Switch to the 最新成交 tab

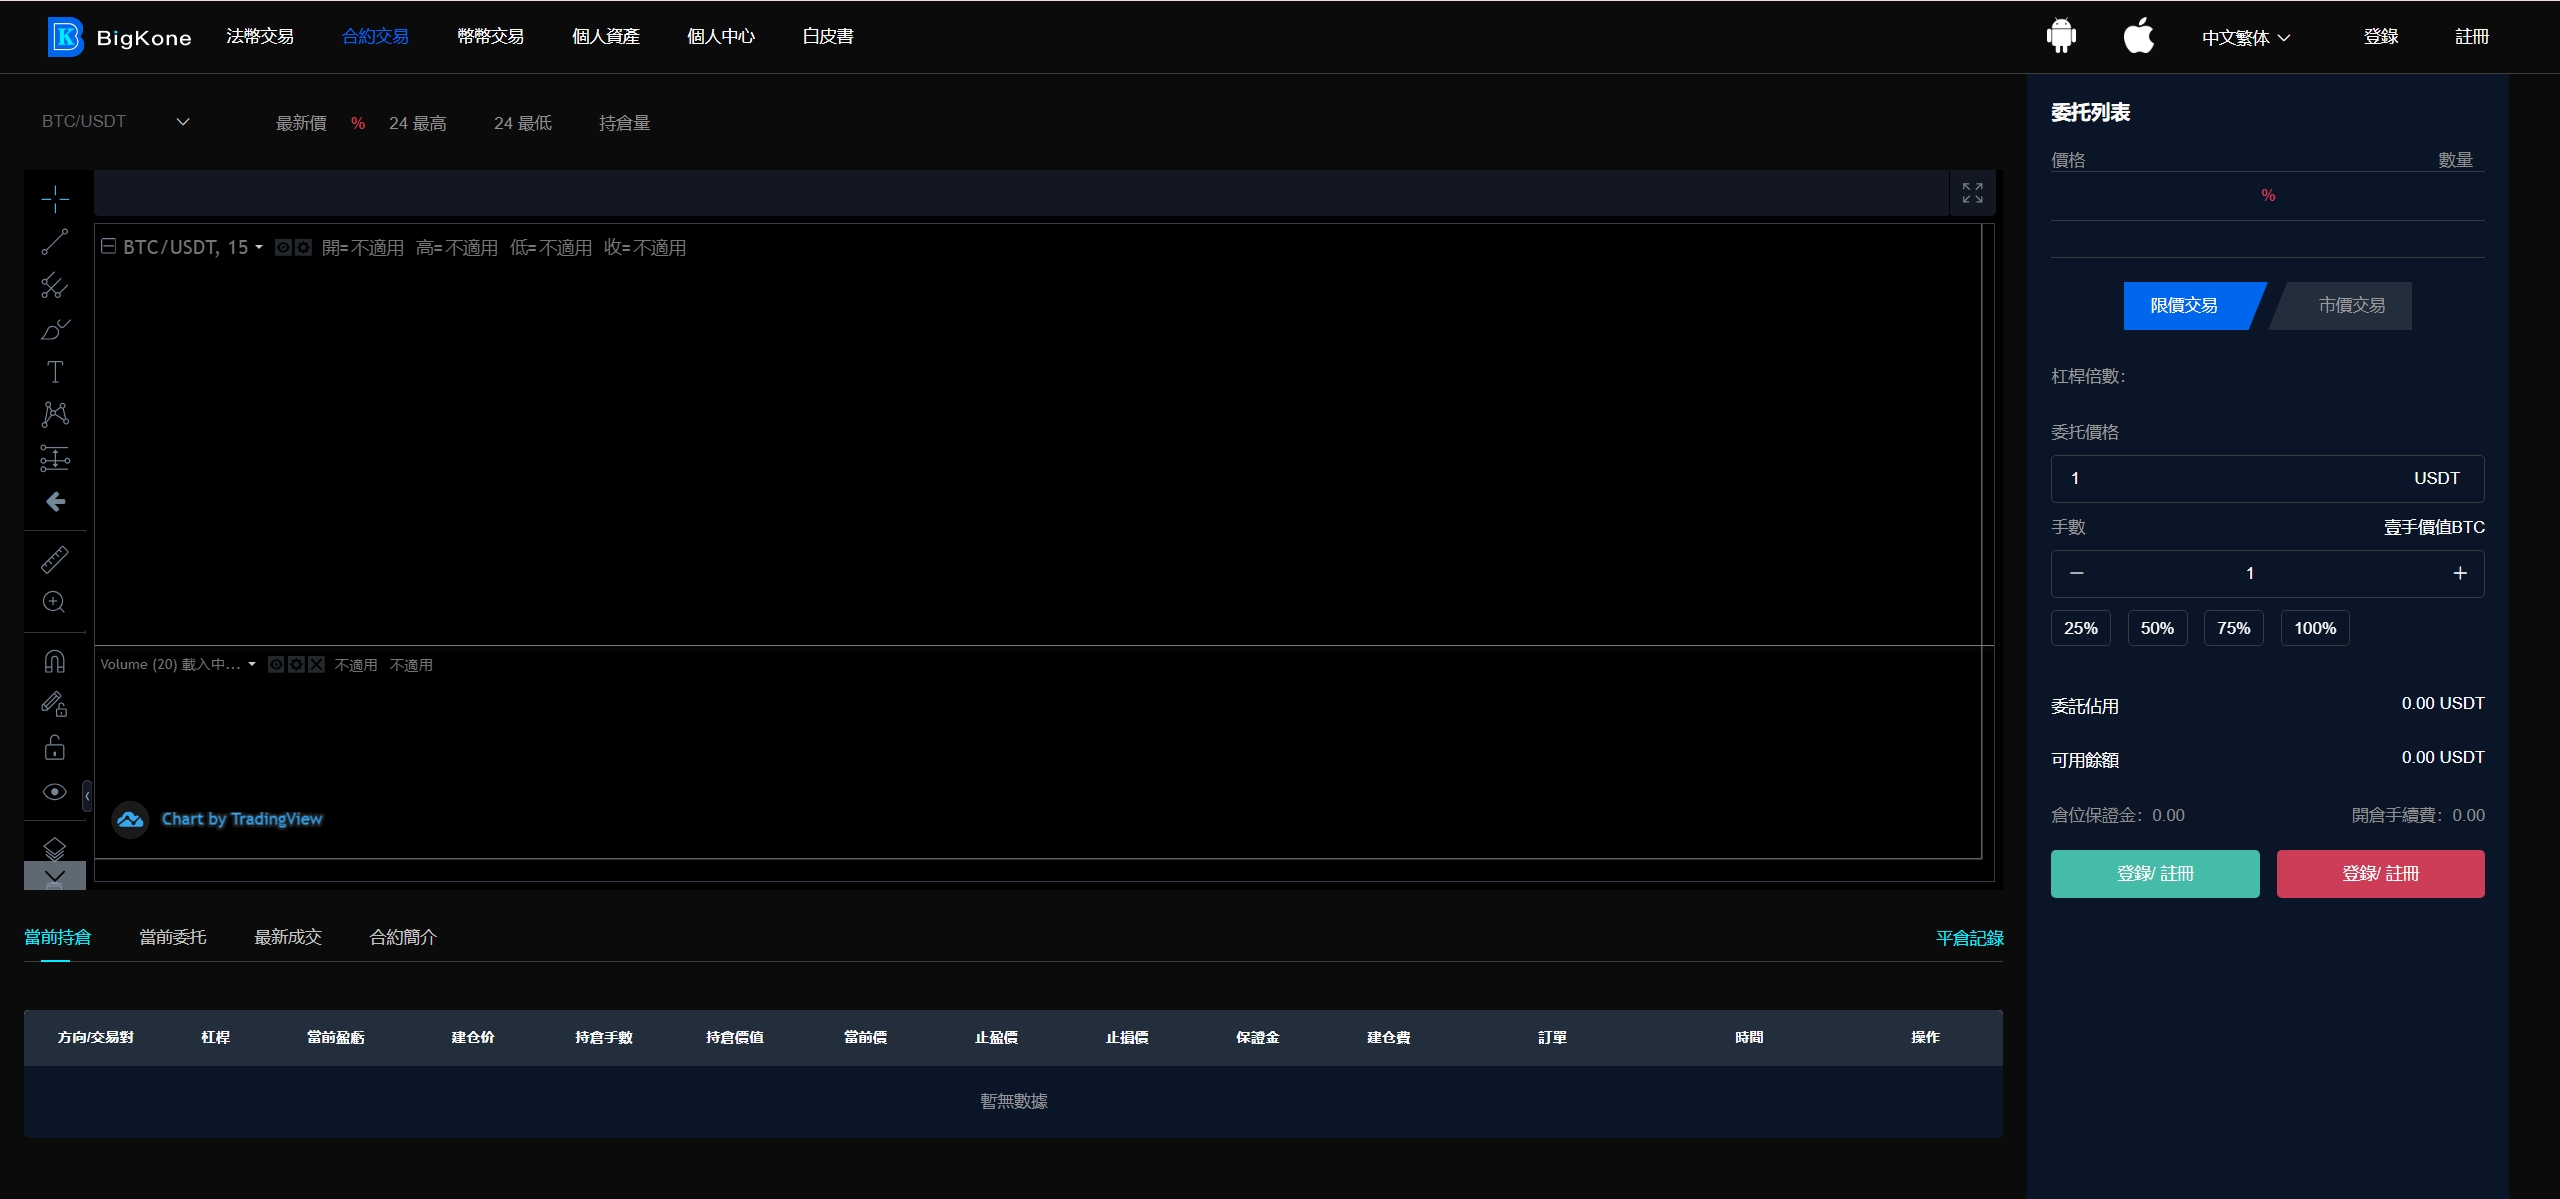click(288, 938)
